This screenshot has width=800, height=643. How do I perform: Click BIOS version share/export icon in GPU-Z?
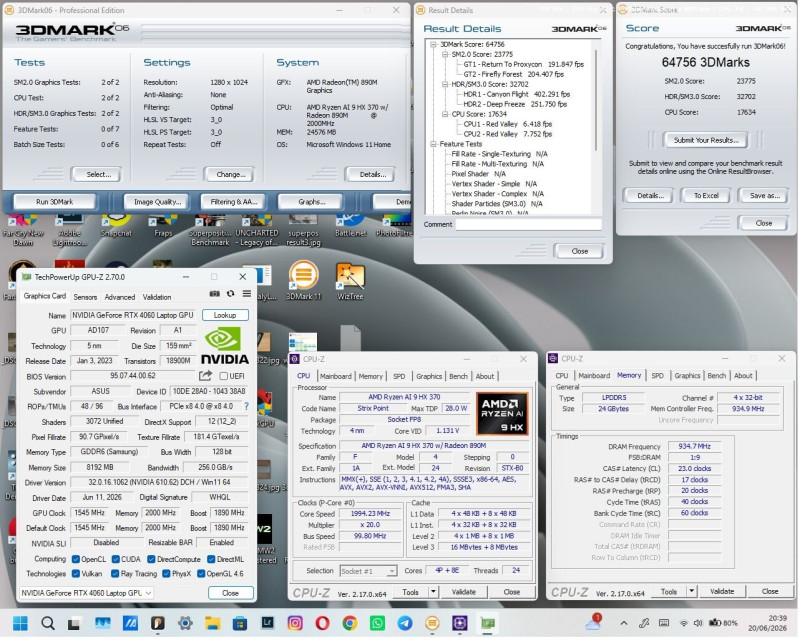click(205, 377)
